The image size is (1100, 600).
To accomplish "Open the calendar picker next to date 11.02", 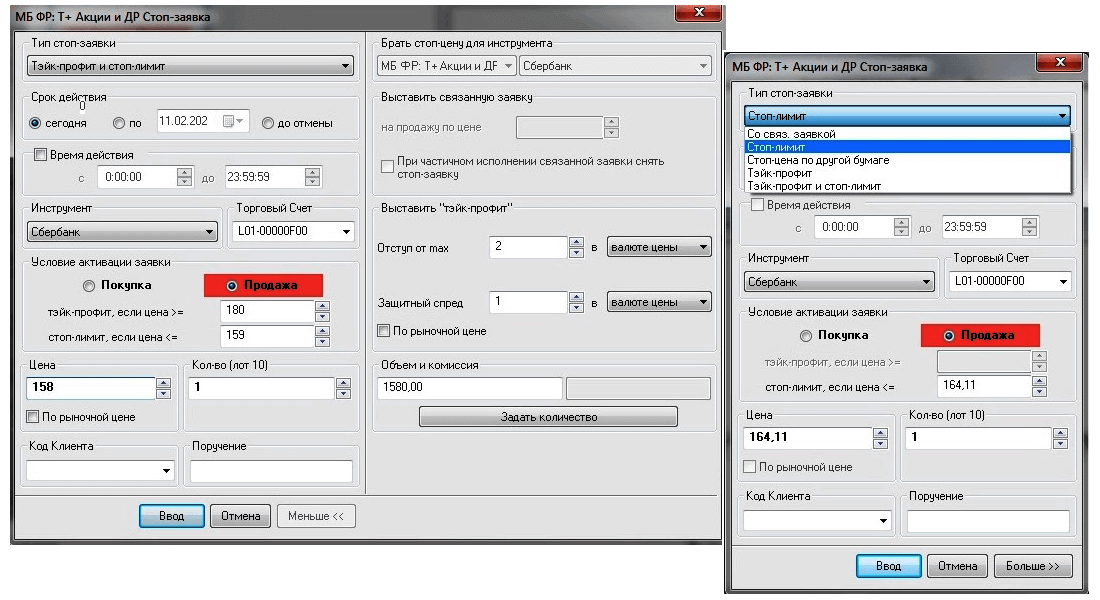I will [x=233, y=122].
